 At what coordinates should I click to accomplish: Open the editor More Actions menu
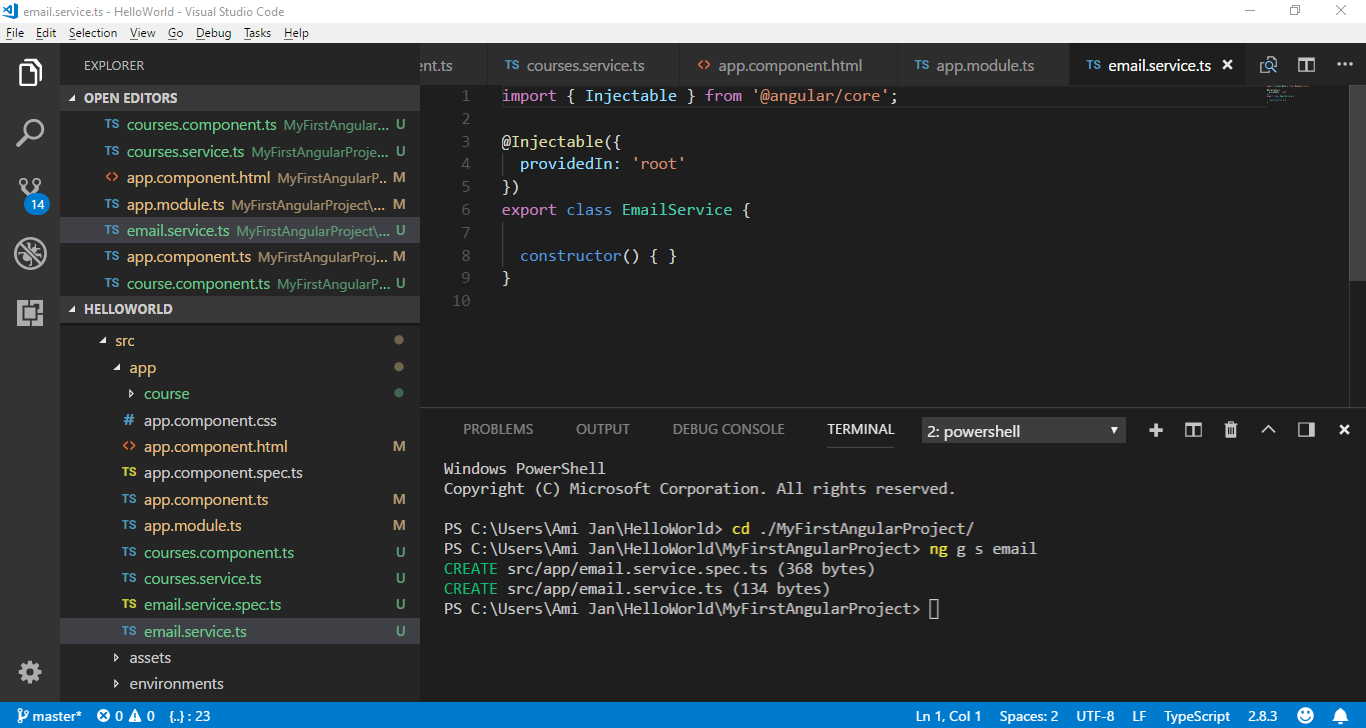tap(1343, 65)
